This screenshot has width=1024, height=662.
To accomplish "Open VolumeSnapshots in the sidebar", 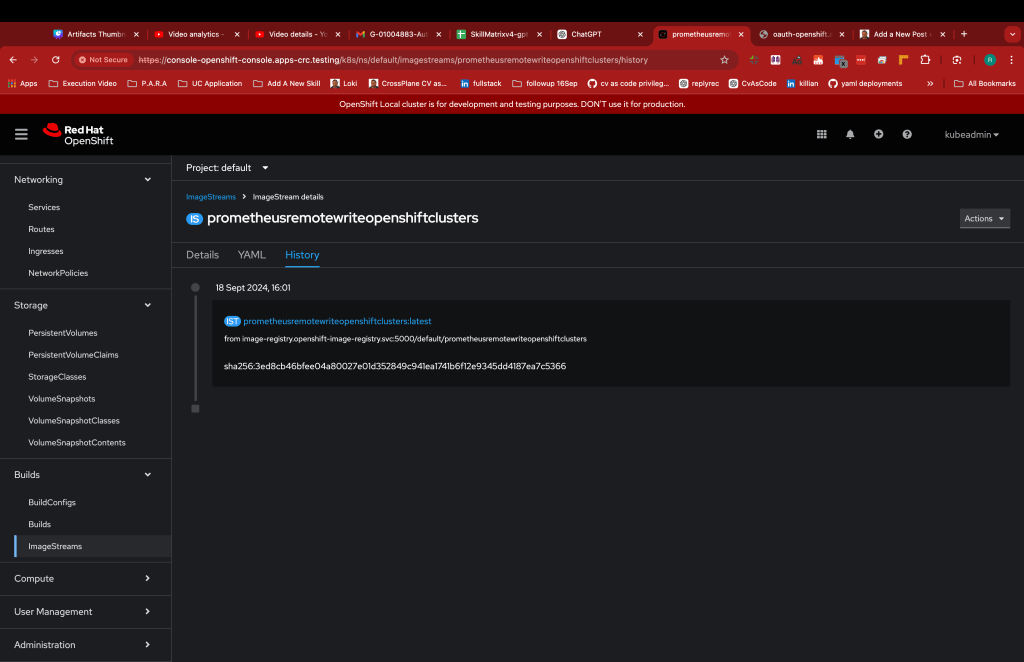I will [x=61, y=399].
